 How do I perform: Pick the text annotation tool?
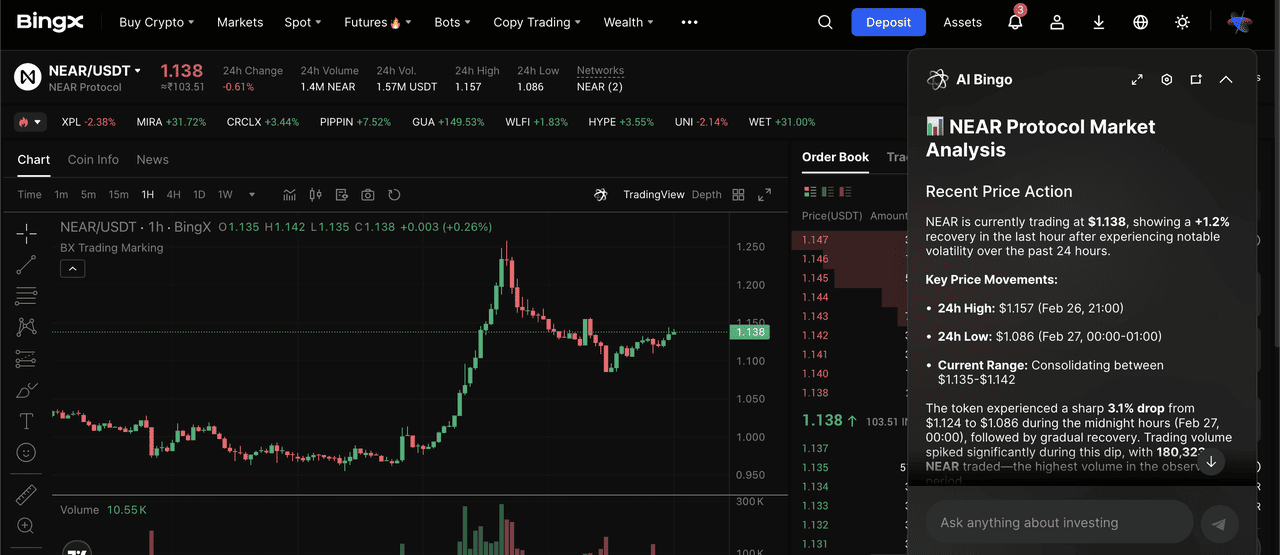click(x=26, y=421)
